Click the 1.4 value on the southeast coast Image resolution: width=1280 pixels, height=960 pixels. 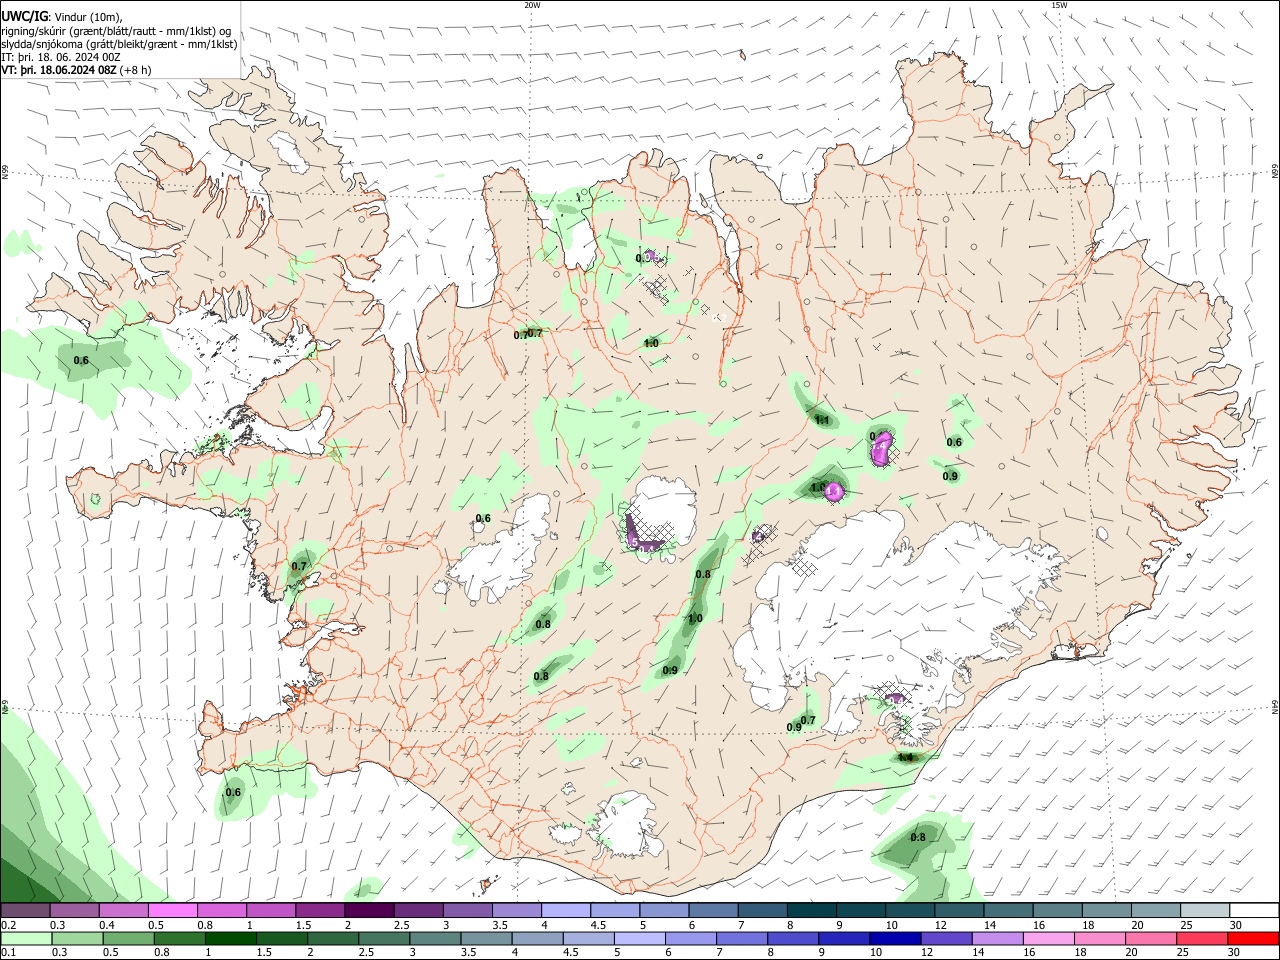pyautogui.click(x=907, y=757)
